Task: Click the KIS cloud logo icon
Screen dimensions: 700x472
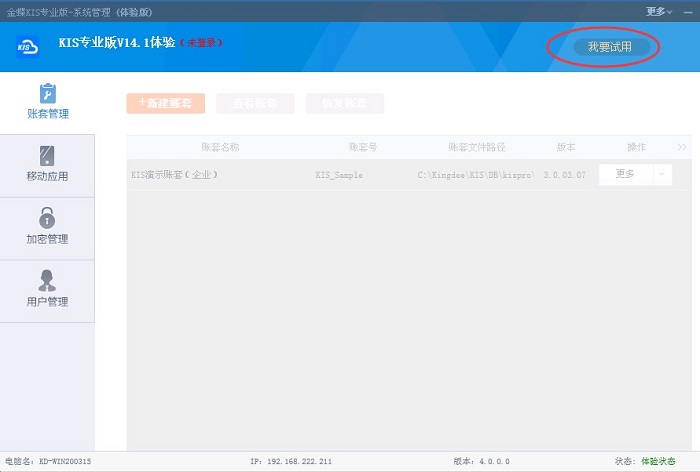Action: (x=27, y=46)
